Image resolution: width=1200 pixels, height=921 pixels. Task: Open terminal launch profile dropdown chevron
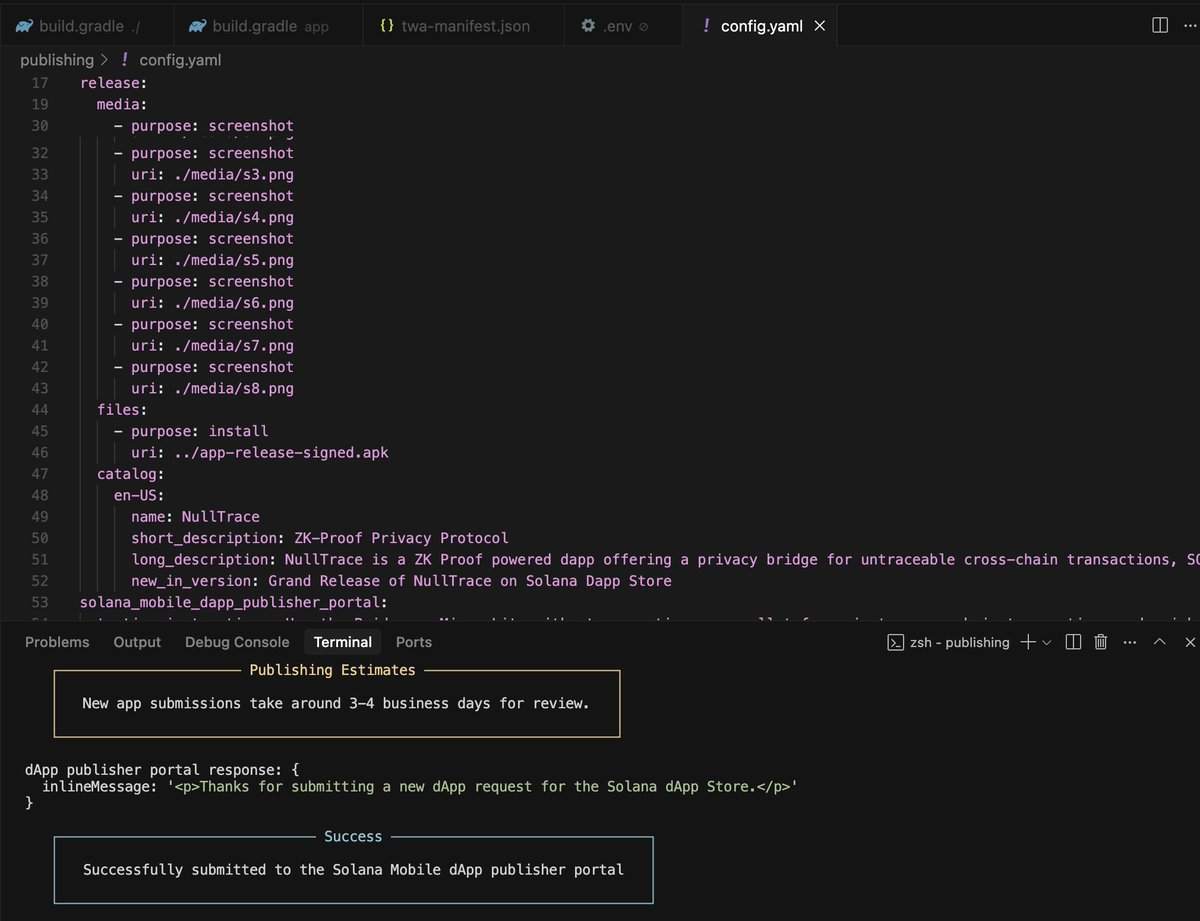click(x=1047, y=642)
